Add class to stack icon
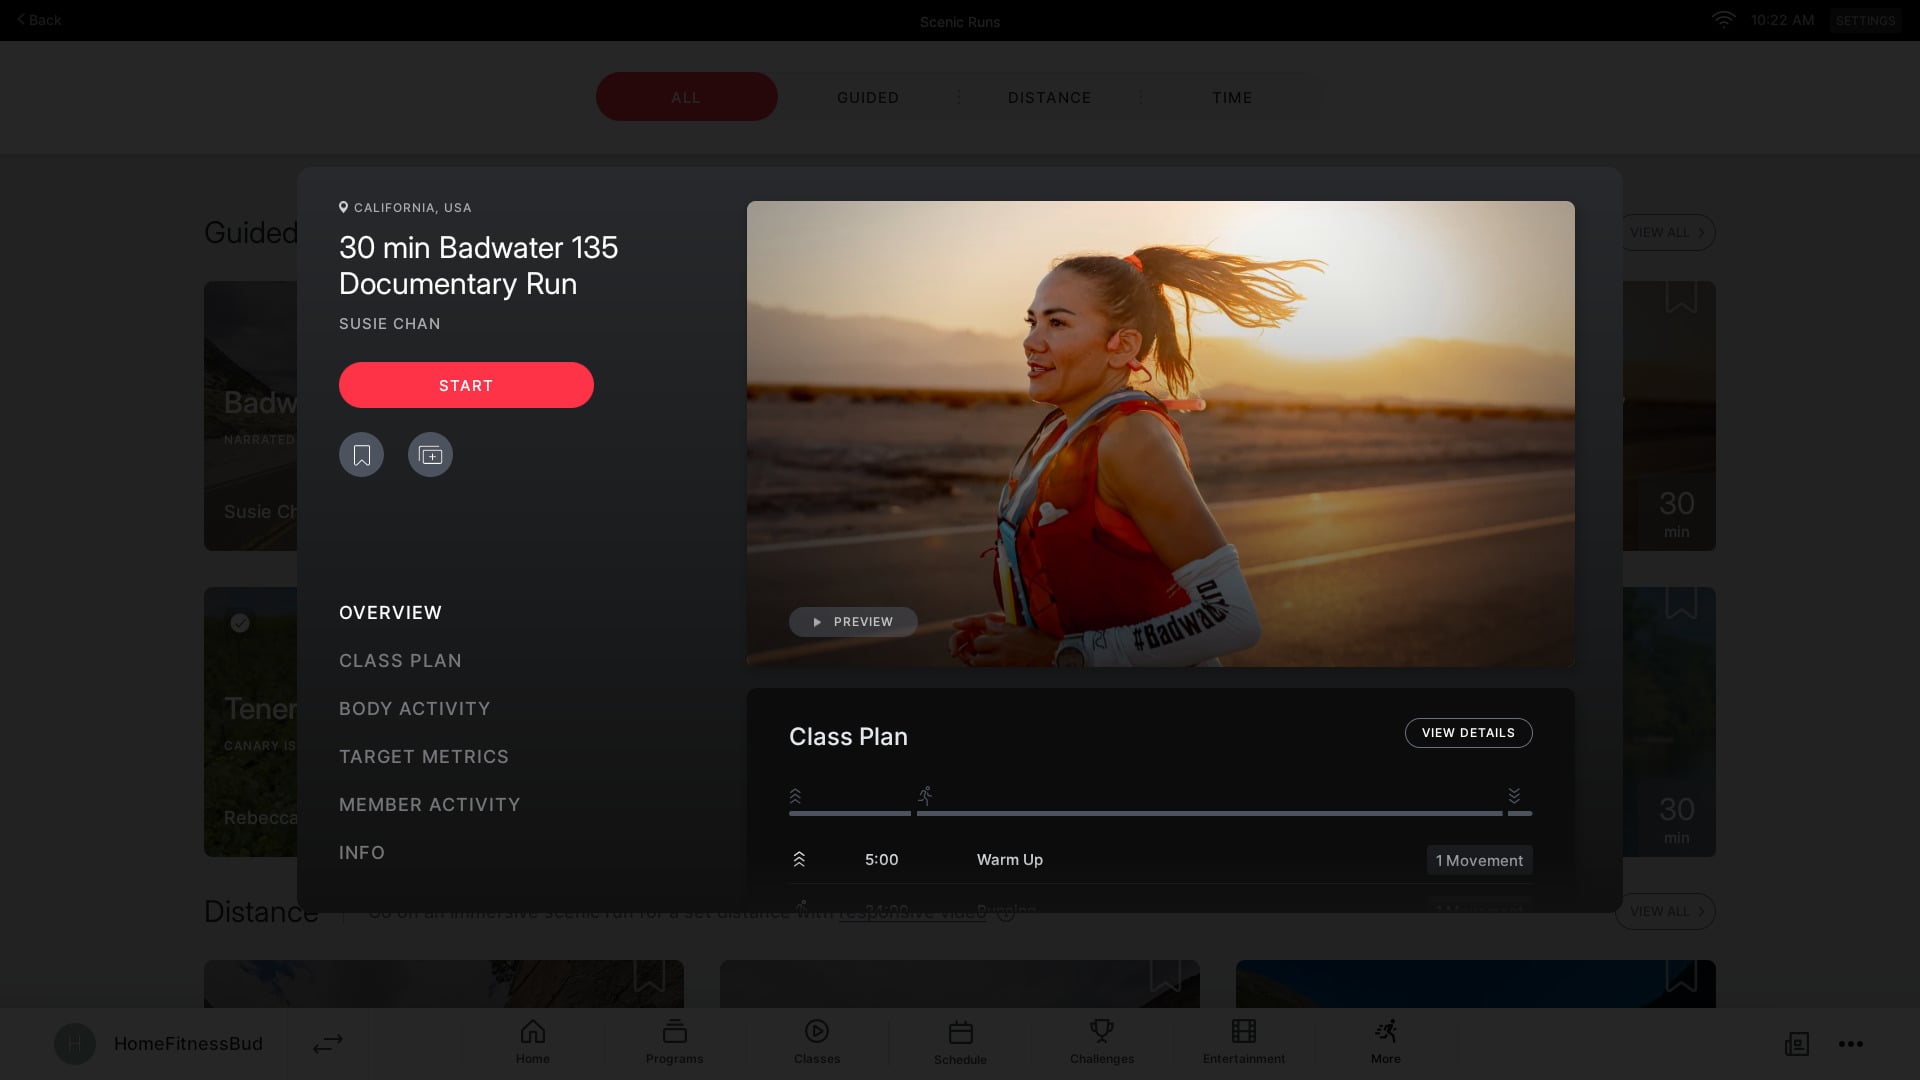1920x1080 pixels. click(430, 455)
